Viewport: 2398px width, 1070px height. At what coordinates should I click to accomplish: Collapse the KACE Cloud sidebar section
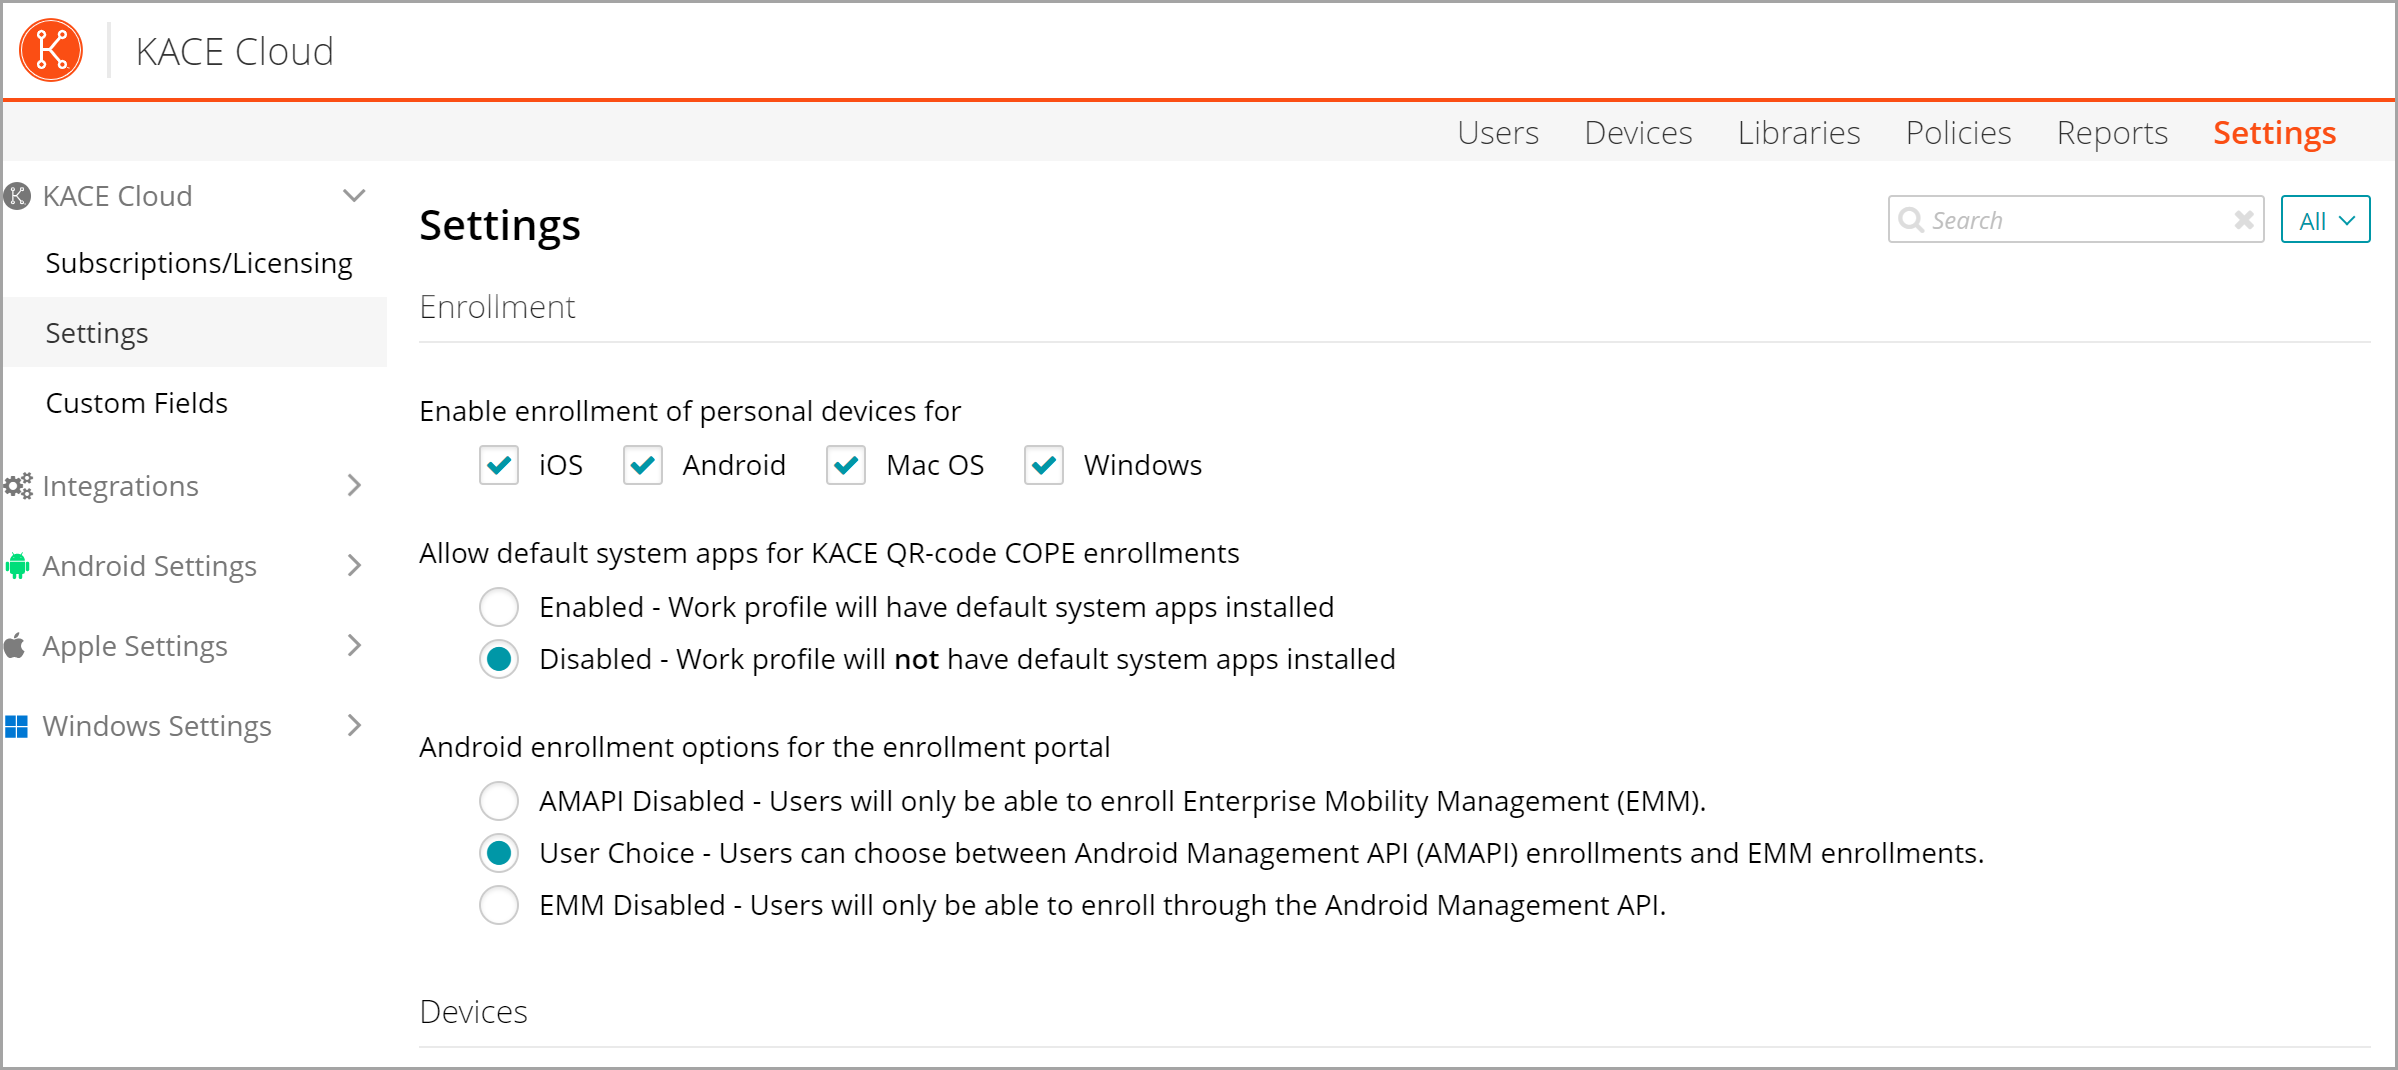pos(354,196)
